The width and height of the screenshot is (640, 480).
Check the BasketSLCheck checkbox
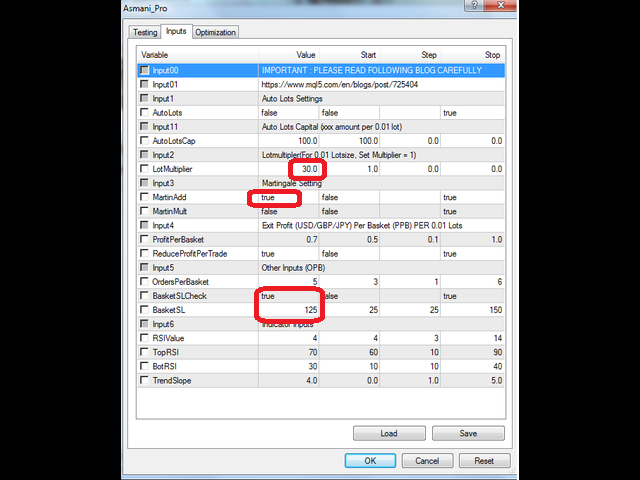(x=144, y=296)
